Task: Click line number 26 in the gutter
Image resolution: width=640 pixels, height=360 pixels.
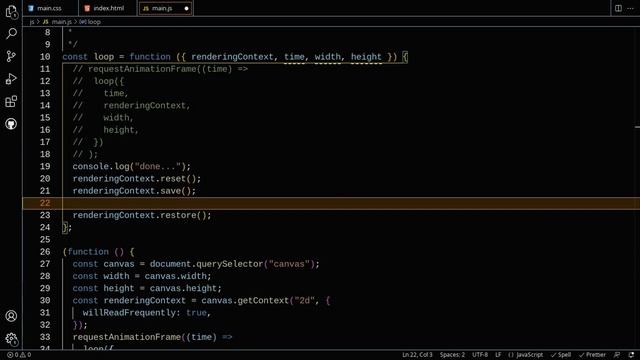Action: [x=45, y=252]
